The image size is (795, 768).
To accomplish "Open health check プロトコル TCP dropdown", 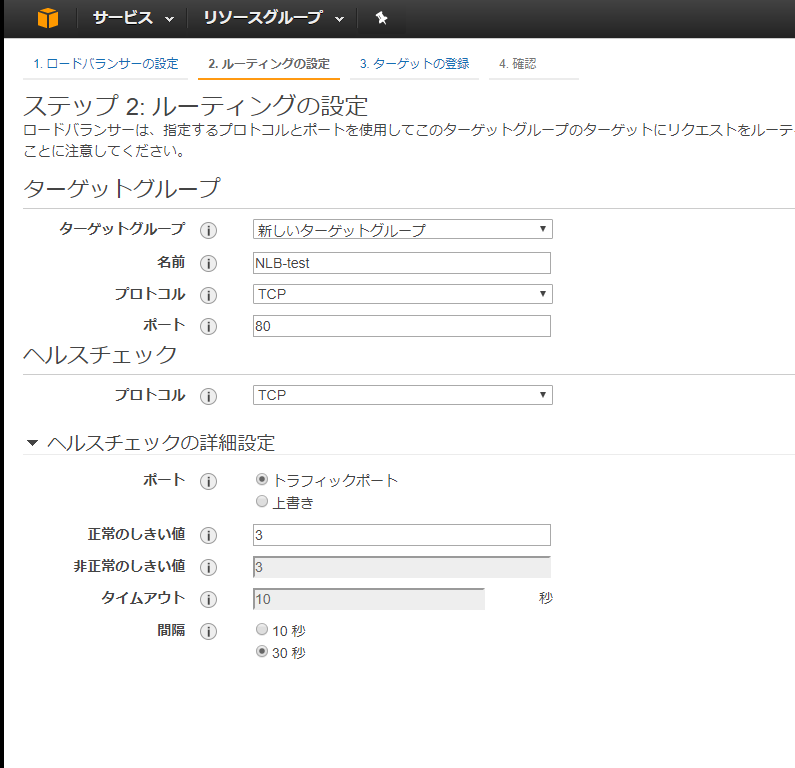I will [403, 395].
